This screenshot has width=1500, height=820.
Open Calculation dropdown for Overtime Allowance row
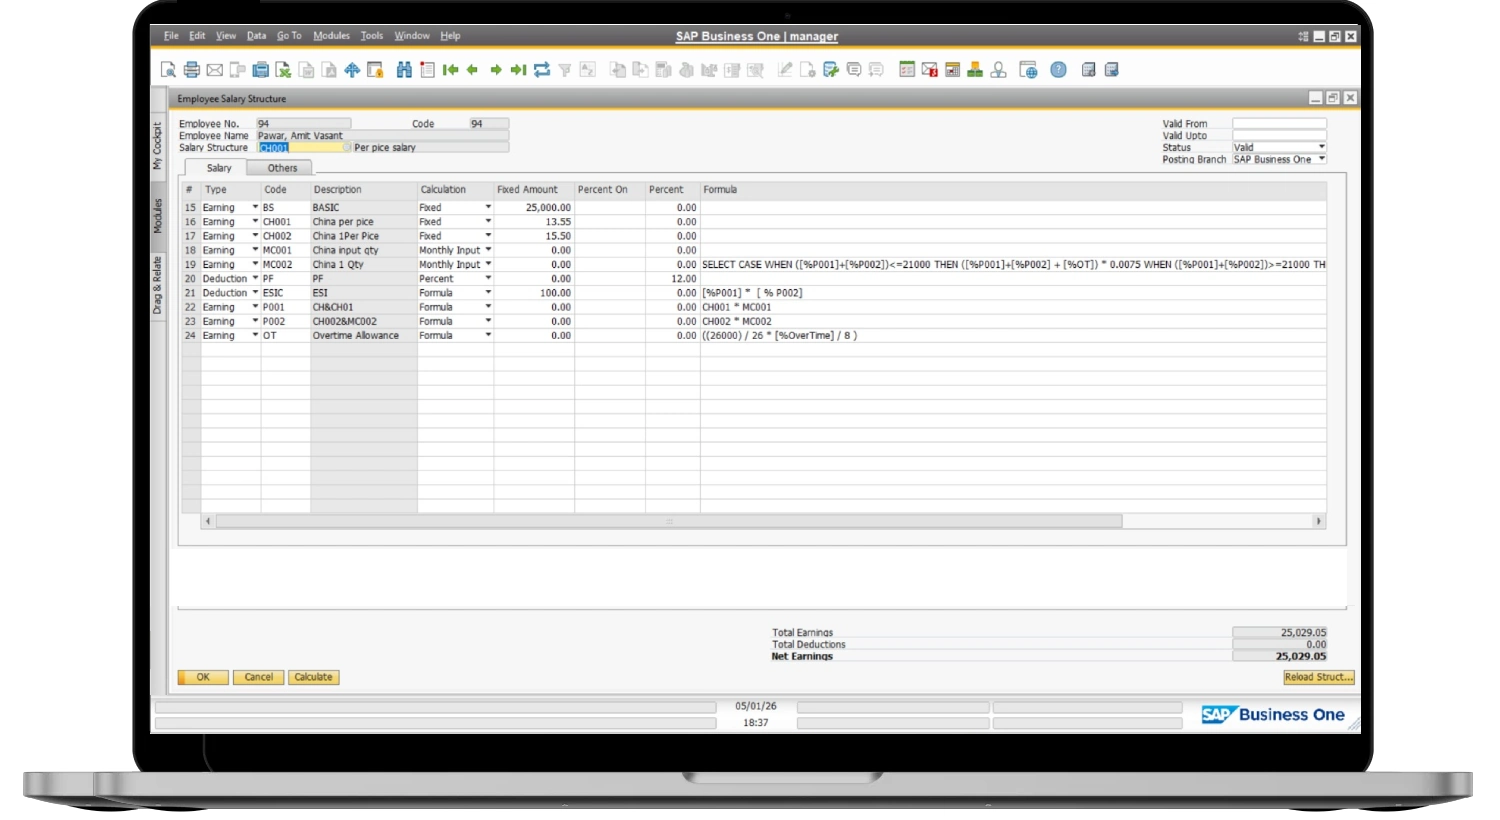pos(488,336)
